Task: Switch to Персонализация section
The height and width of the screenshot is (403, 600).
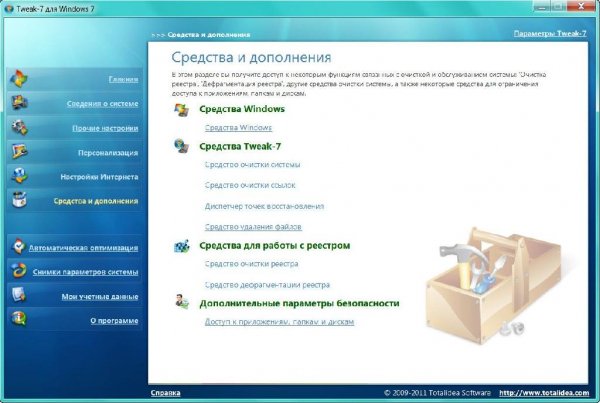Action: click(x=108, y=153)
